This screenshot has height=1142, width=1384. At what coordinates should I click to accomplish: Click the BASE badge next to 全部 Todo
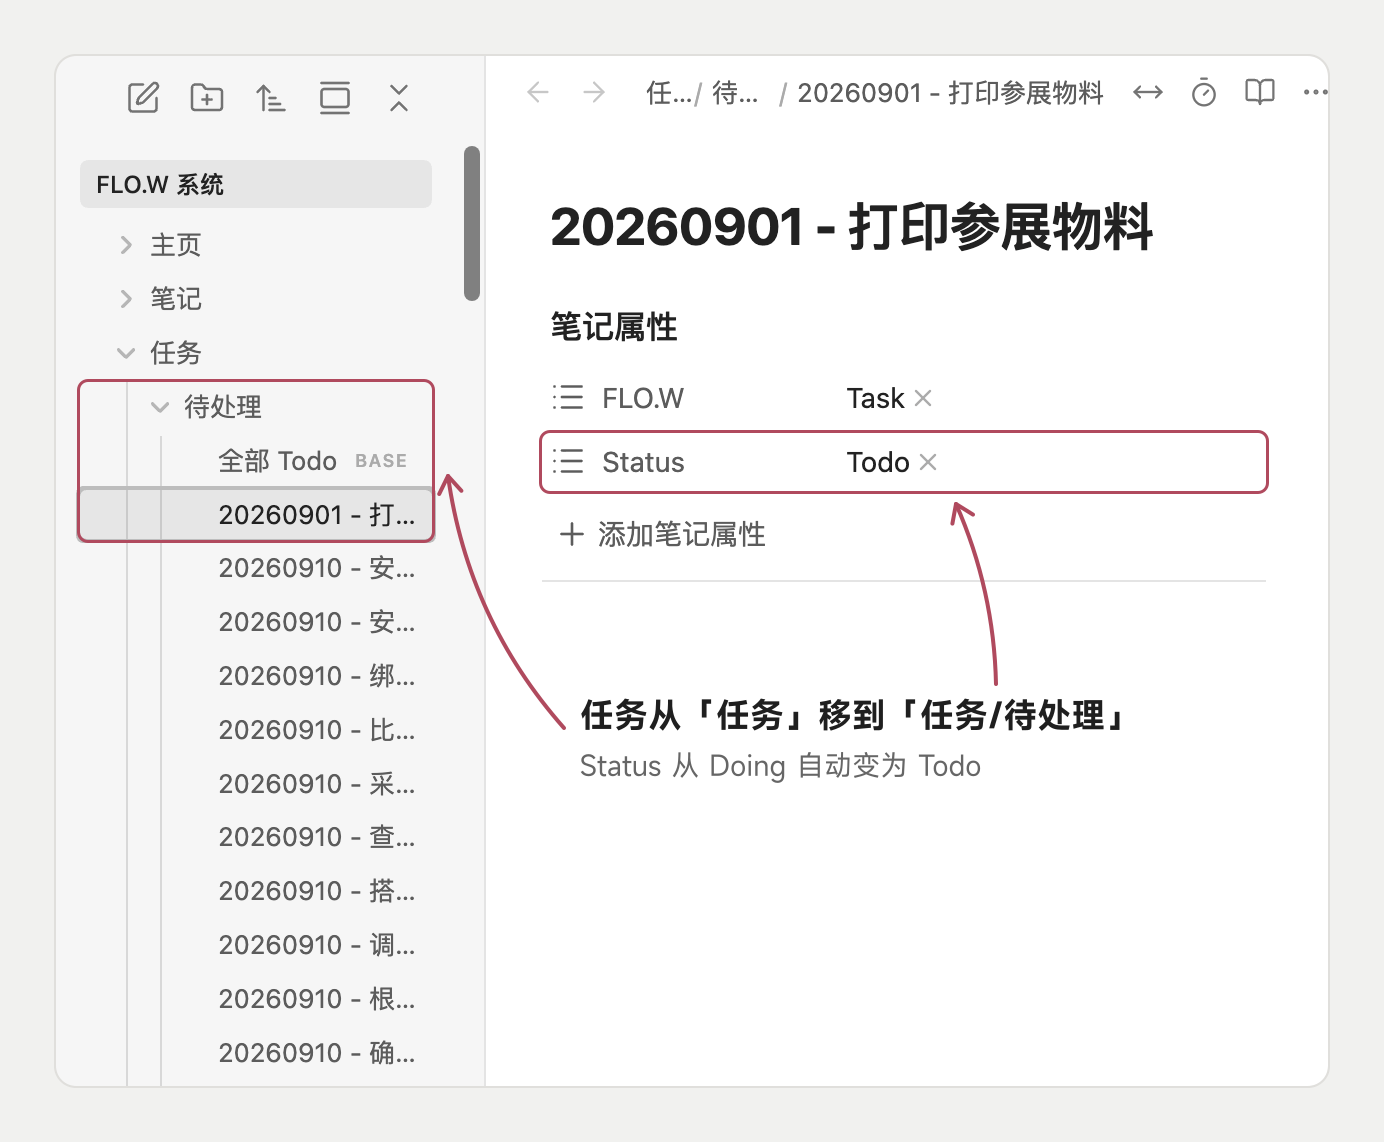click(x=381, y=461)
